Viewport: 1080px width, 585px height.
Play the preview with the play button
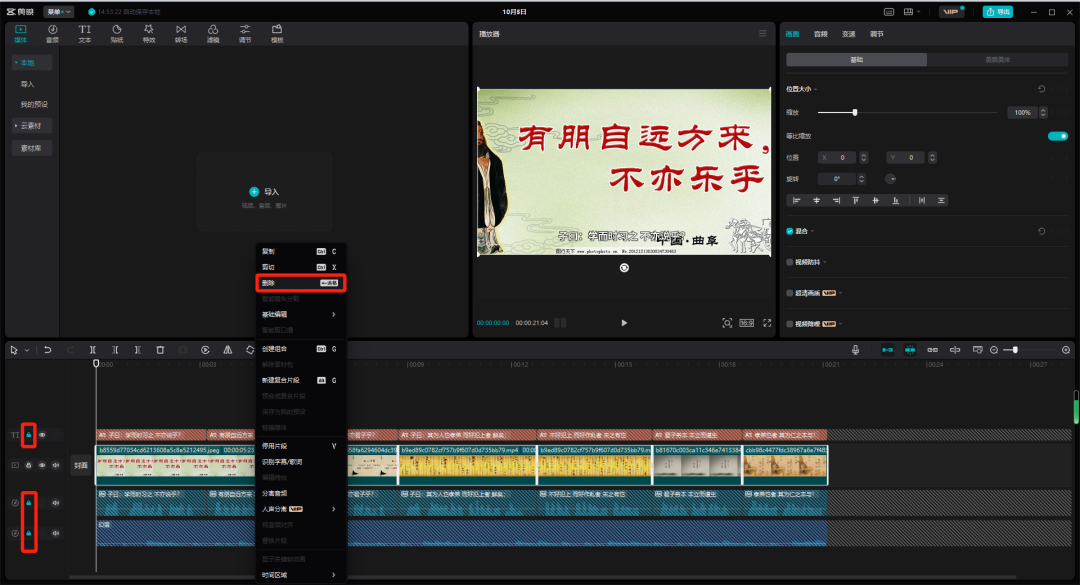624,322
